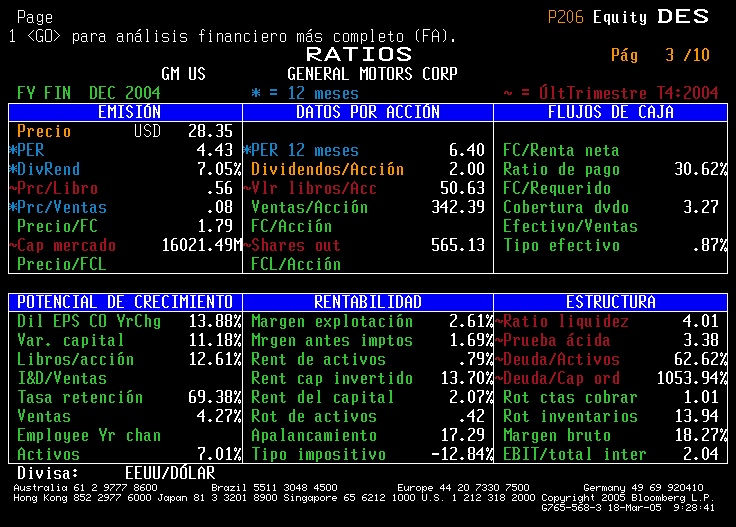Select the Precio/FC value 1.79
The image size is (736, 527).
point(215,226)
